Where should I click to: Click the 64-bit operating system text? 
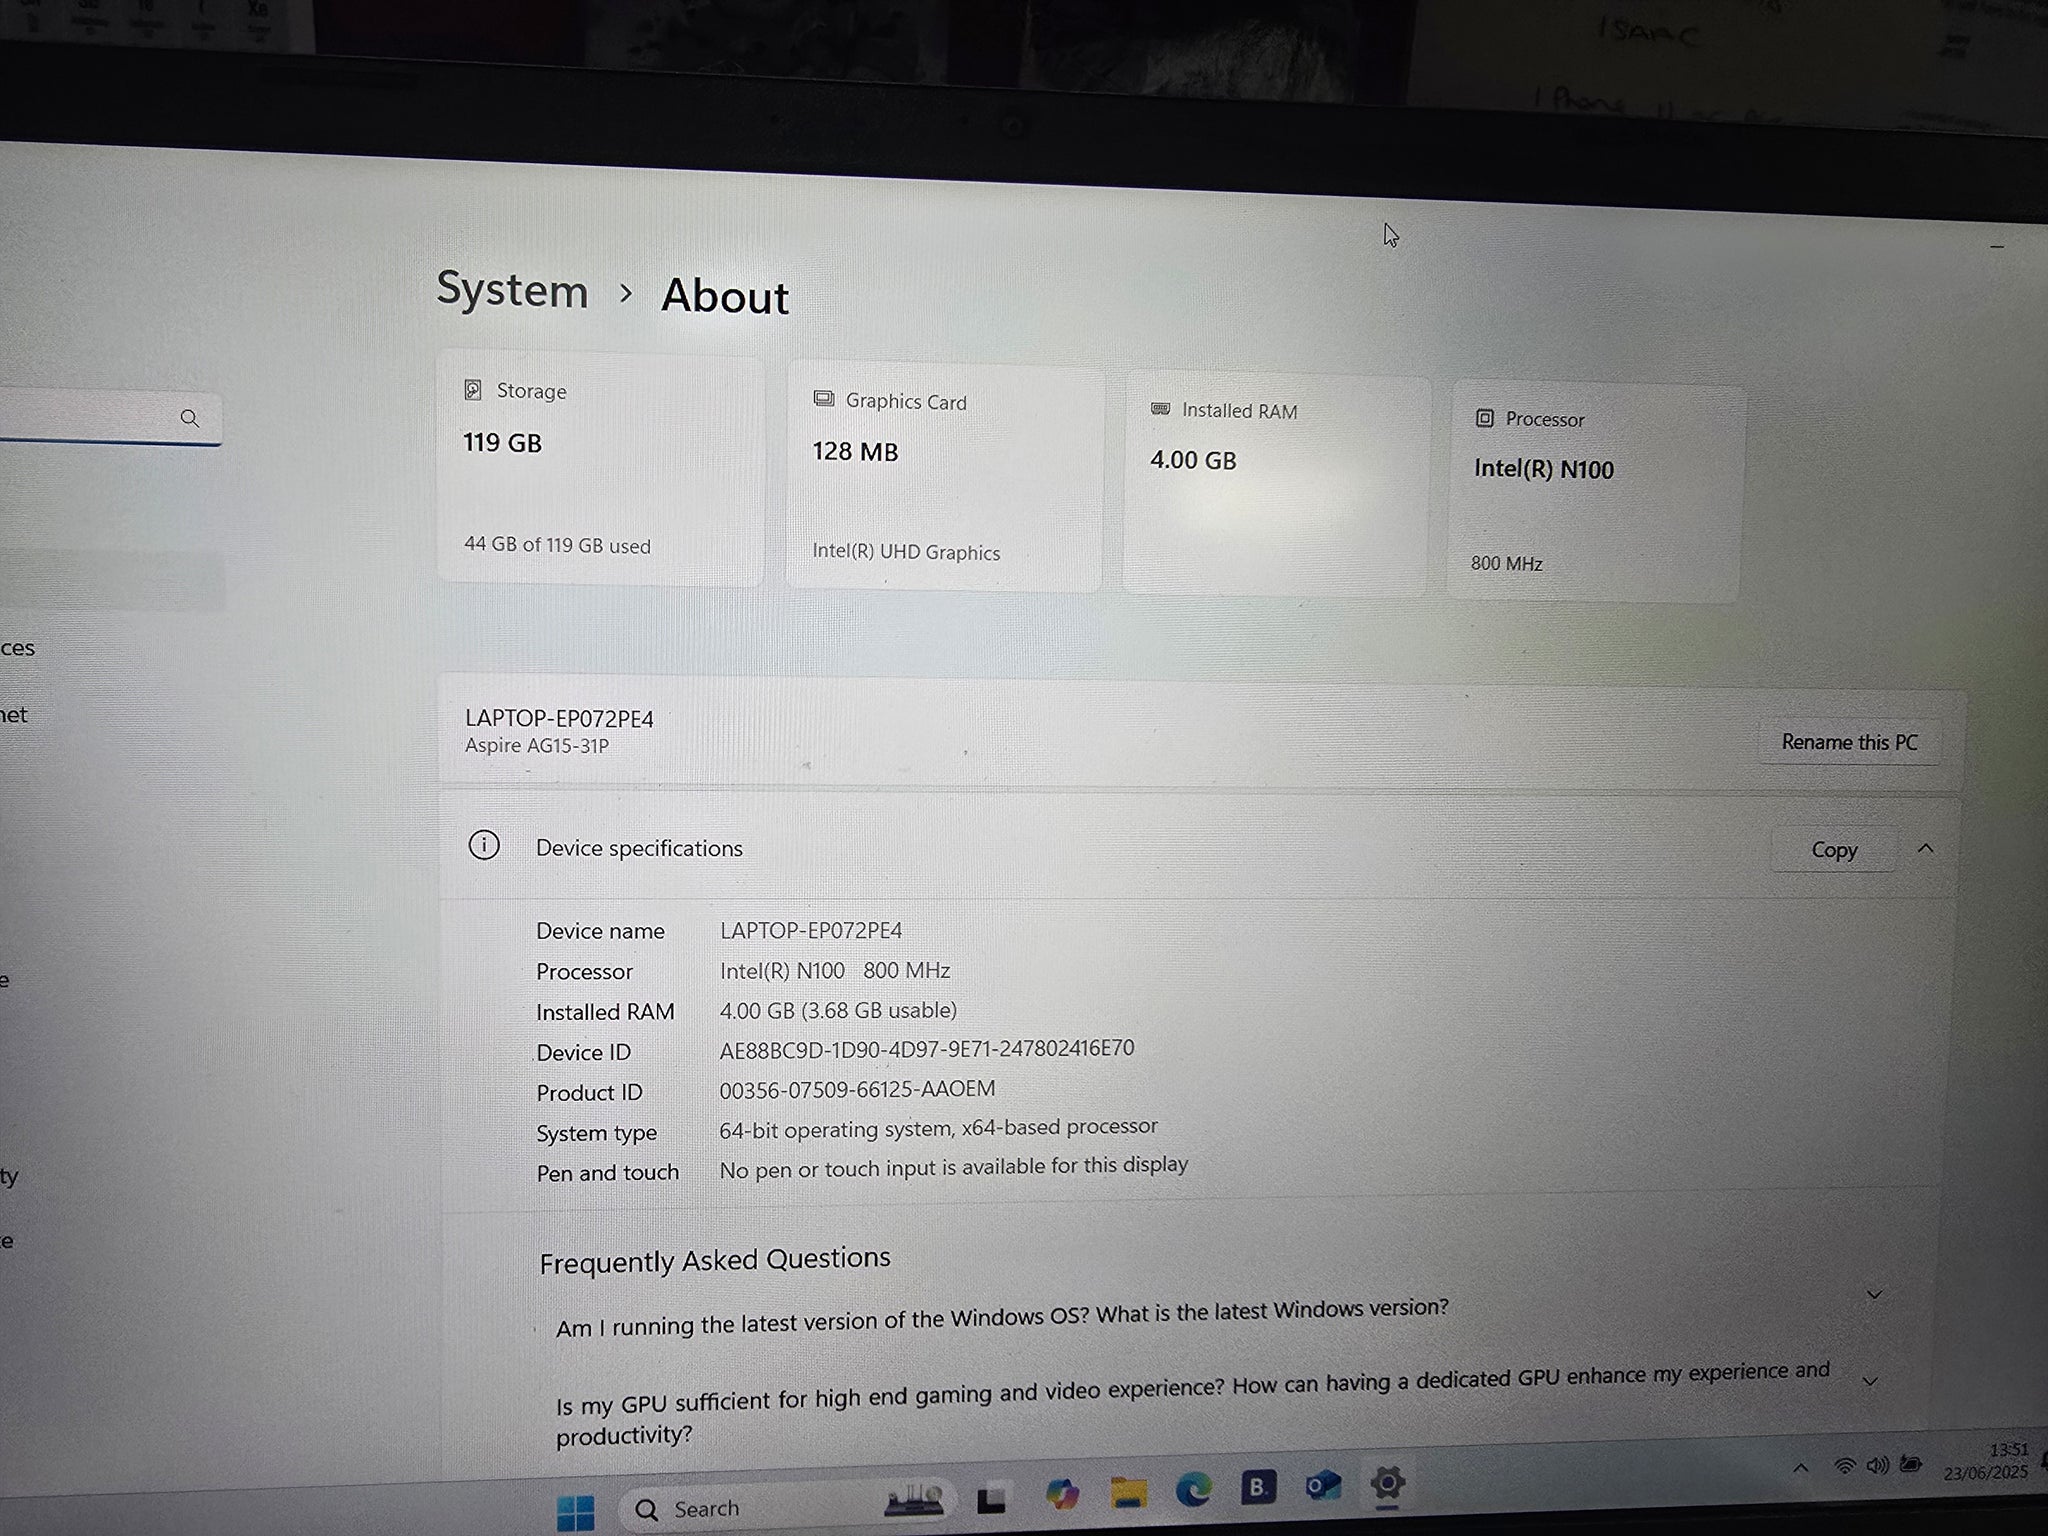(x=938, y=1128)
